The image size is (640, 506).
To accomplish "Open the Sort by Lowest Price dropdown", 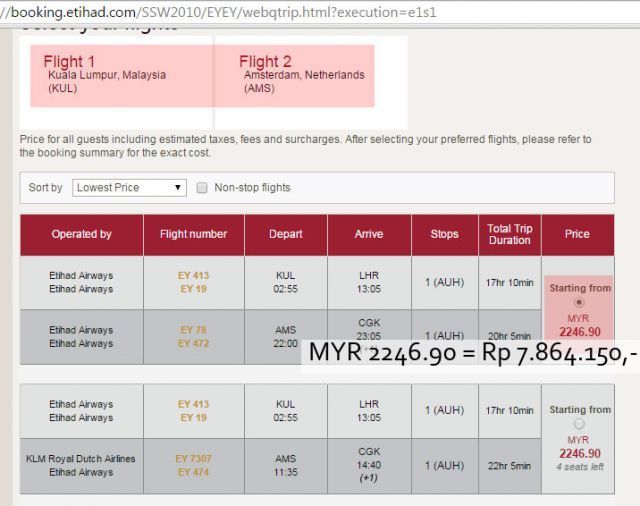I will click(129, 188).
